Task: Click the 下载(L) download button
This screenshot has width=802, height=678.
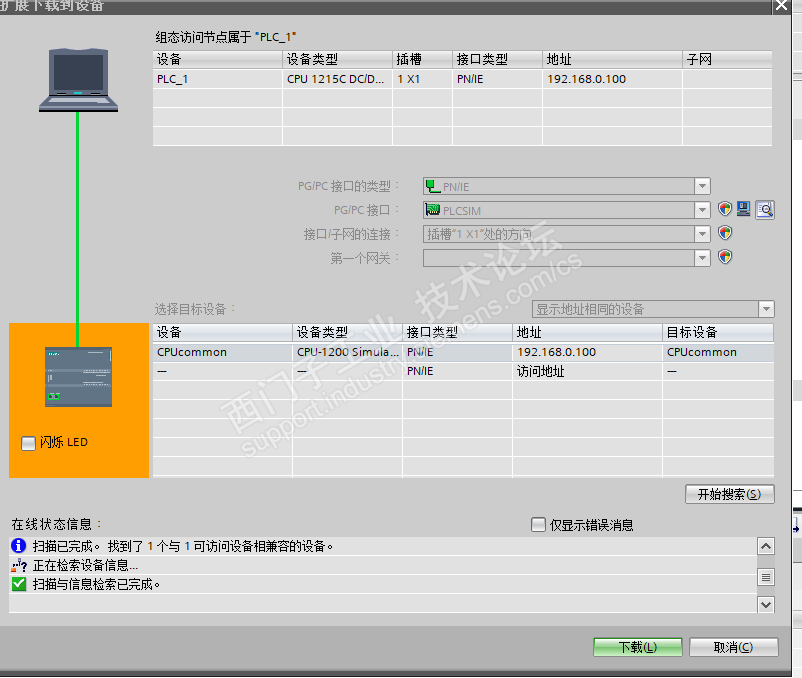Action: [x=638, y=647]
